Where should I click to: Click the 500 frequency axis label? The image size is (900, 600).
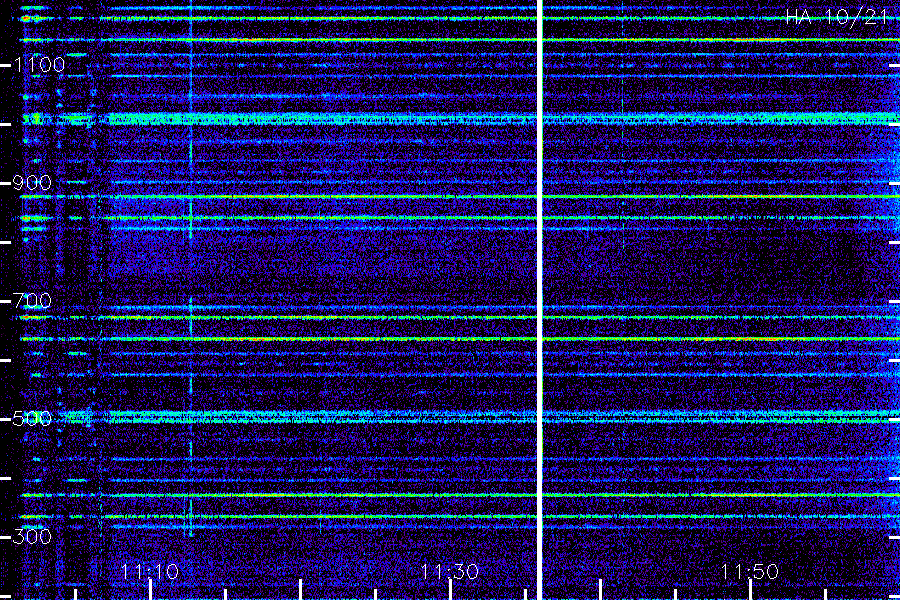tap(32, 419)
